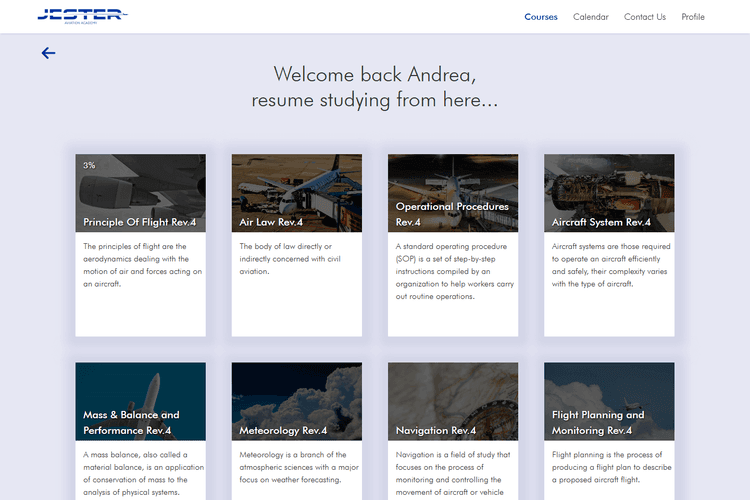This screenshot has width=750, height=500.
Task: Click the Jester Aviation Academy logo
Action: coord(82,16)
